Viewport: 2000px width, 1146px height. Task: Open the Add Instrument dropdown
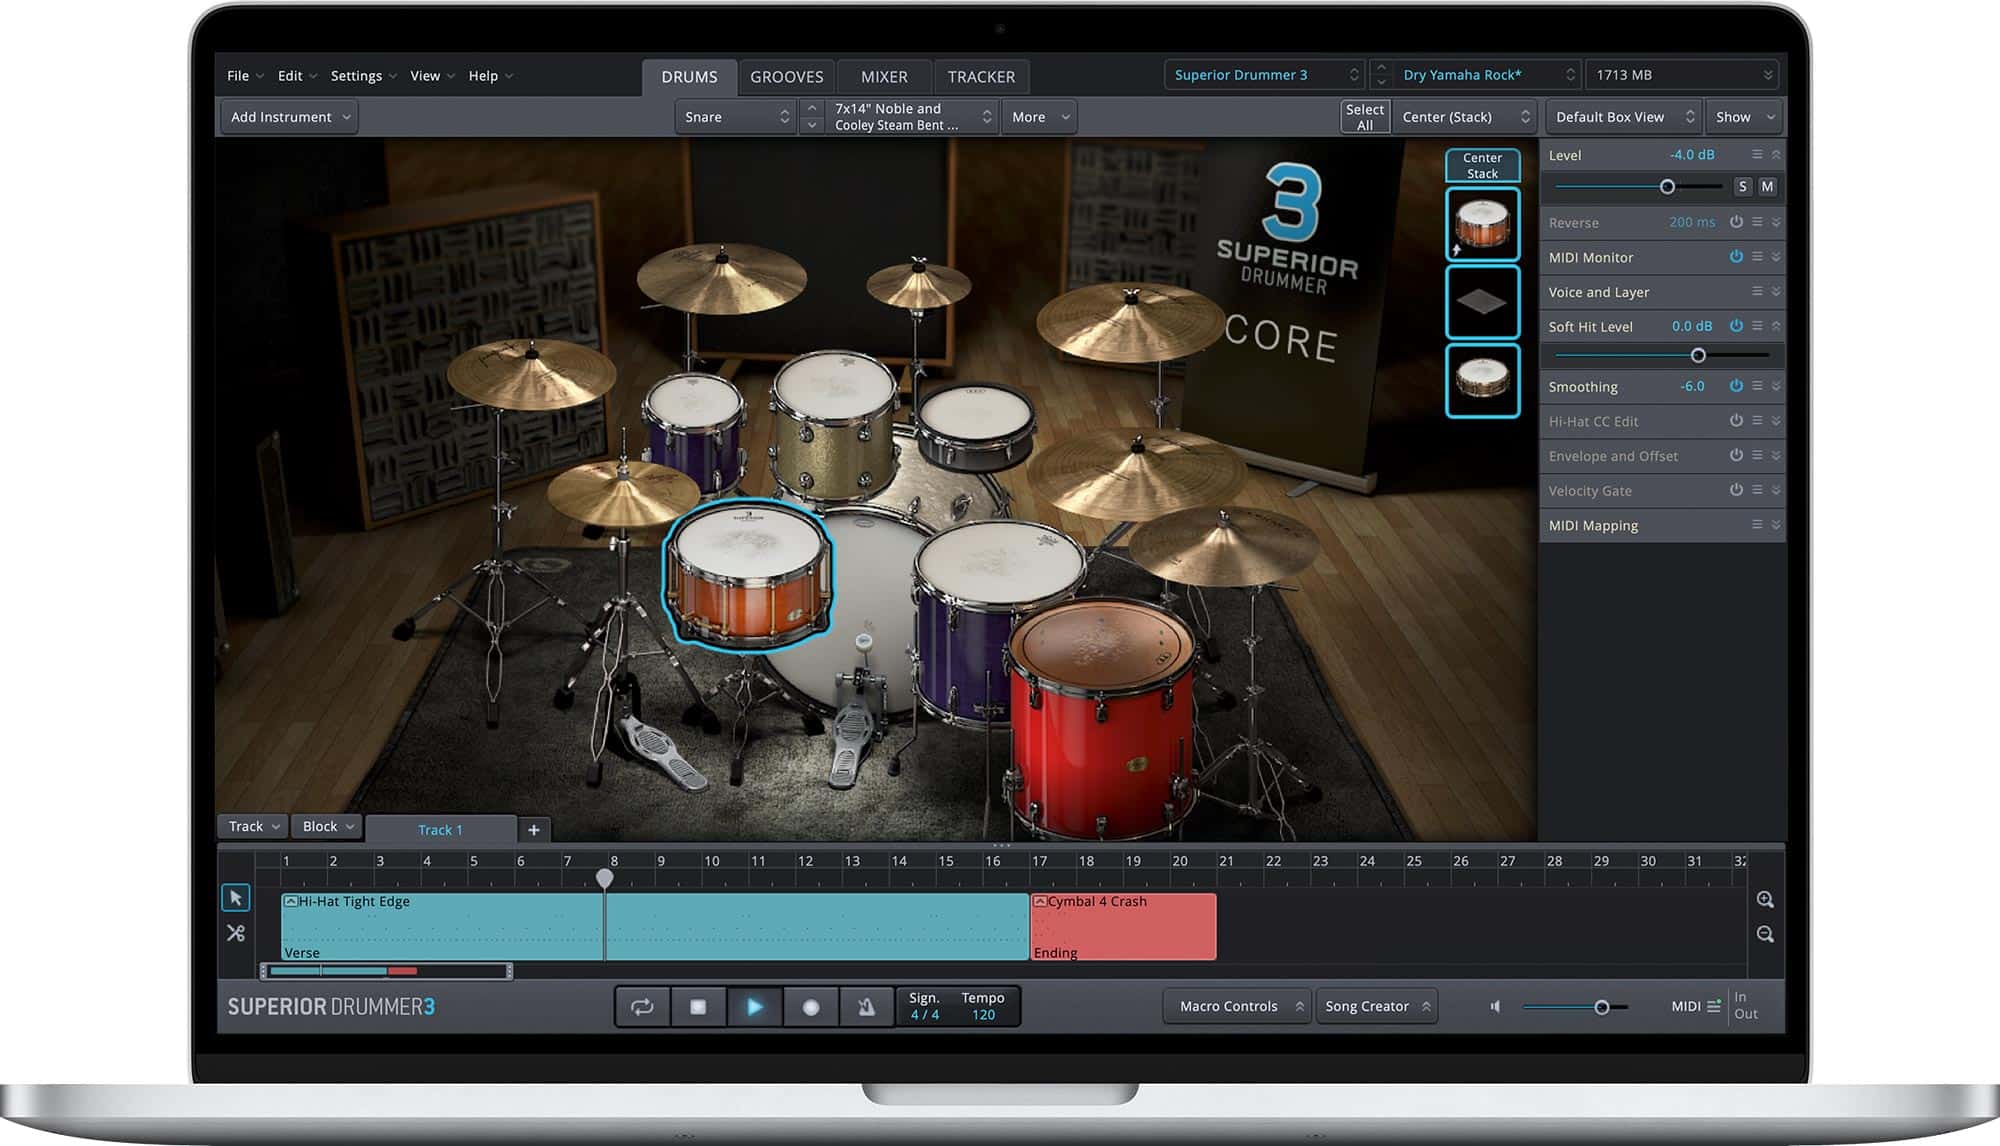point(289,117)
